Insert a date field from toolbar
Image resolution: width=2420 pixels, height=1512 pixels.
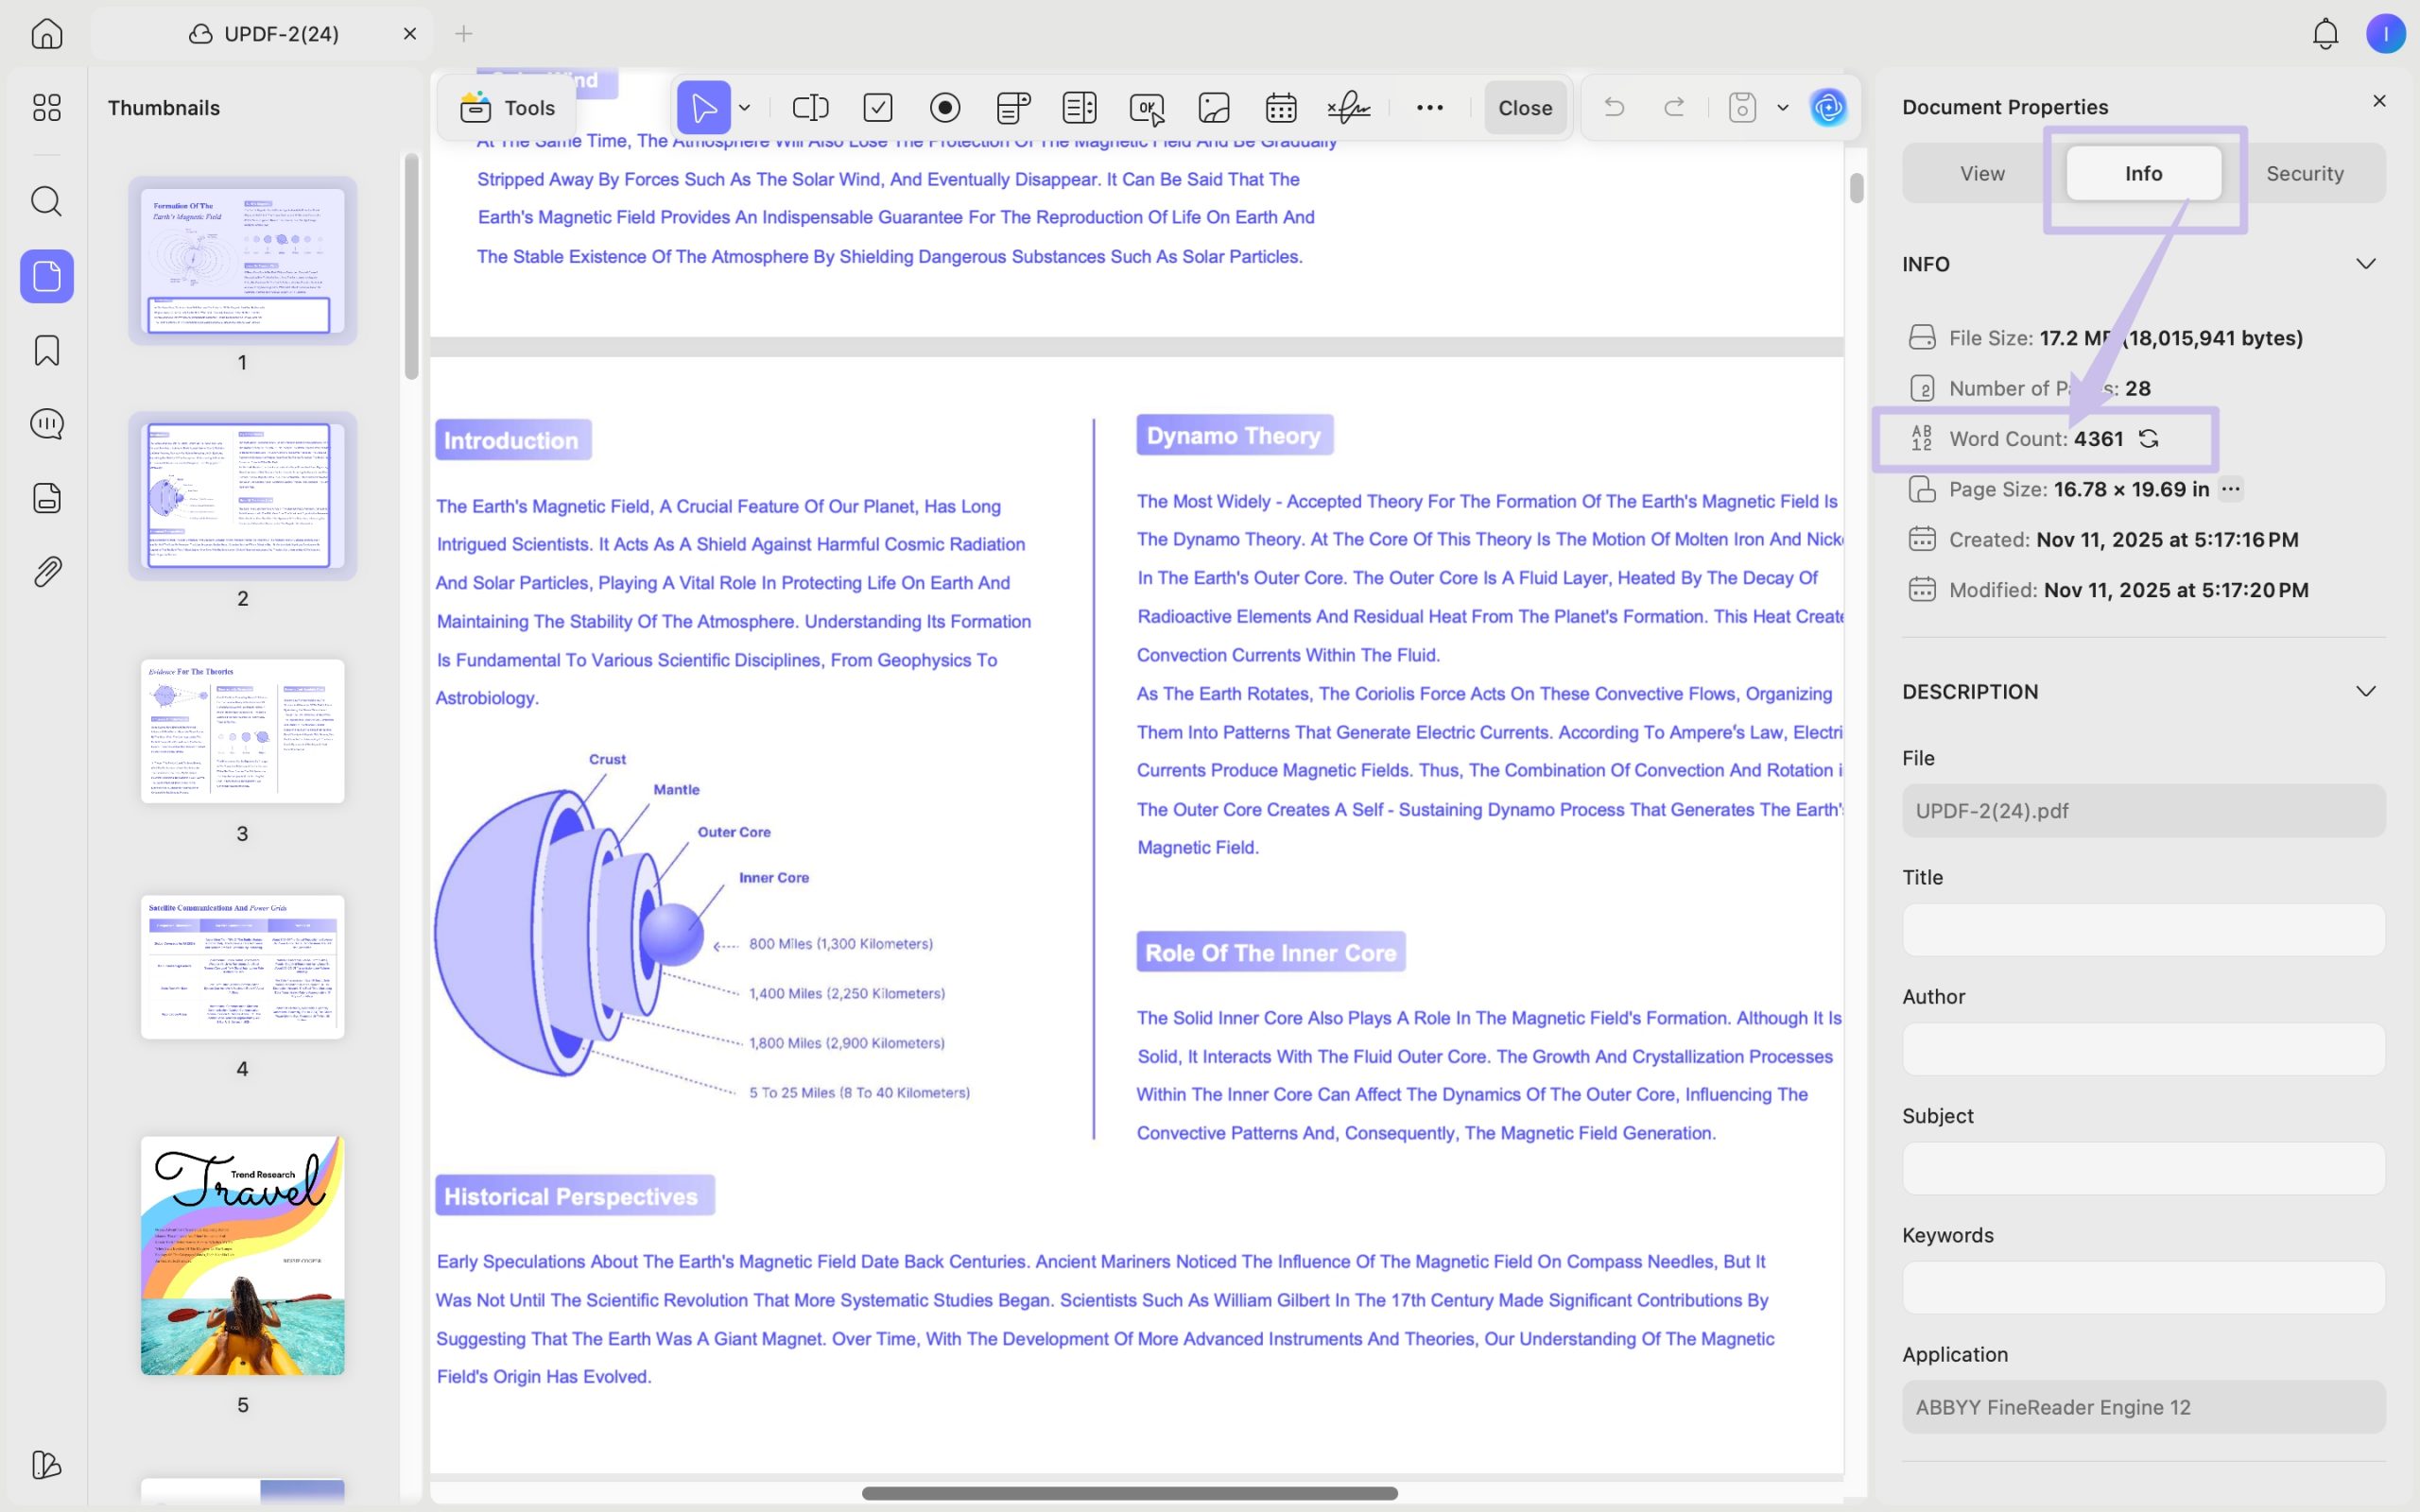(x=1280, y=107)
